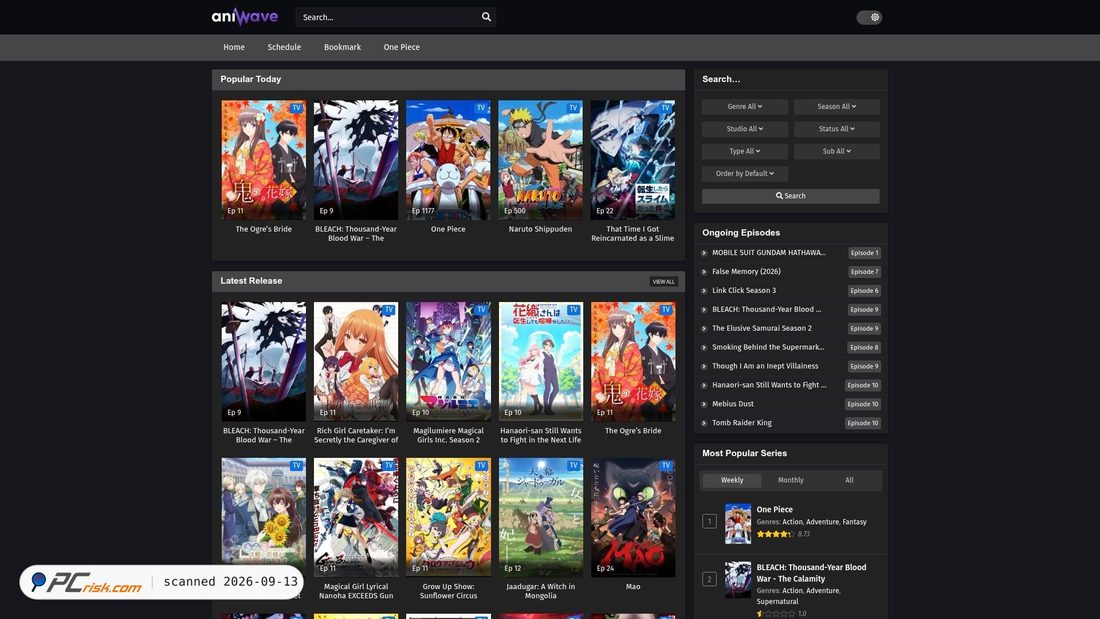
Task: Open The Ogre's Bride poster in Popular Today
Action: tap(264, 159)
